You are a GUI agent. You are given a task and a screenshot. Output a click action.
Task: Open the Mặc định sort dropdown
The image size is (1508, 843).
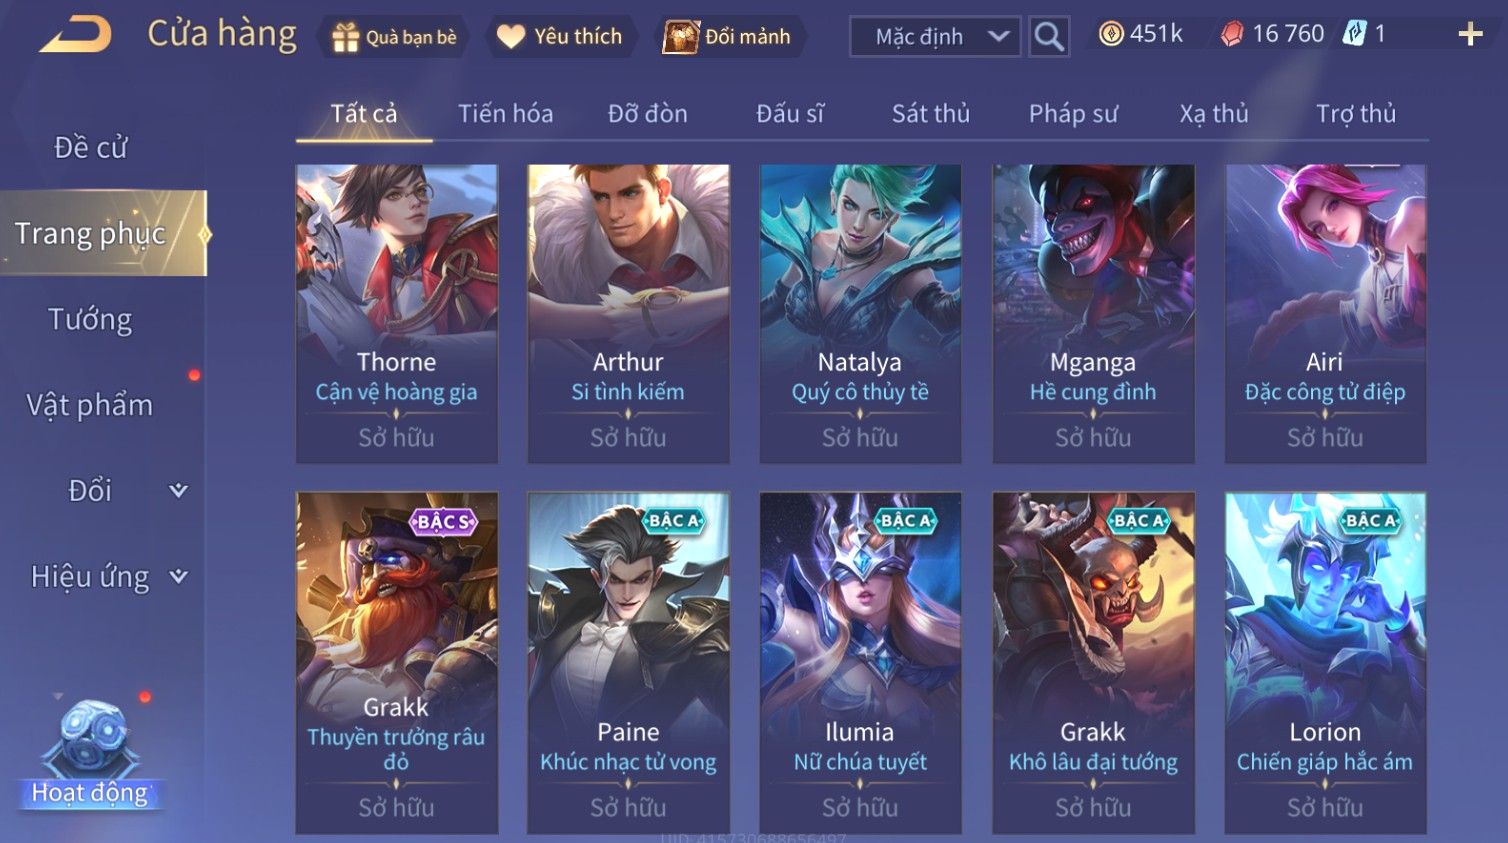[x=935, y=37]
